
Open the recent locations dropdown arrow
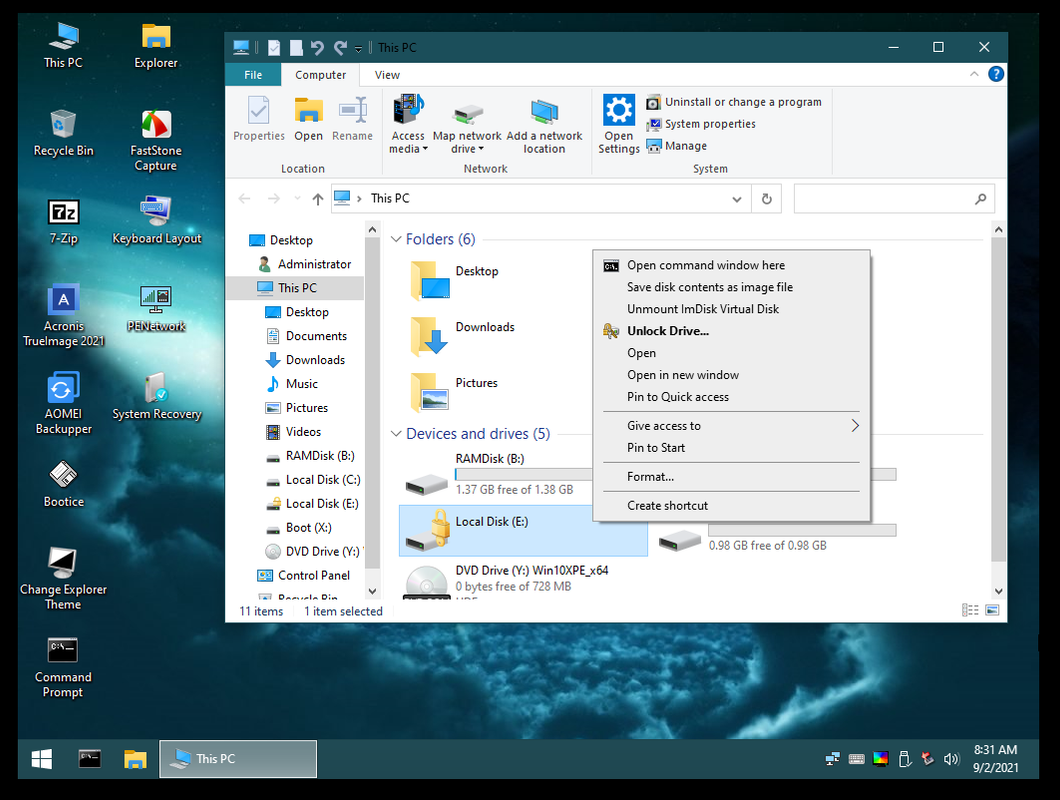pyautogui.click(x=297, y=199)
